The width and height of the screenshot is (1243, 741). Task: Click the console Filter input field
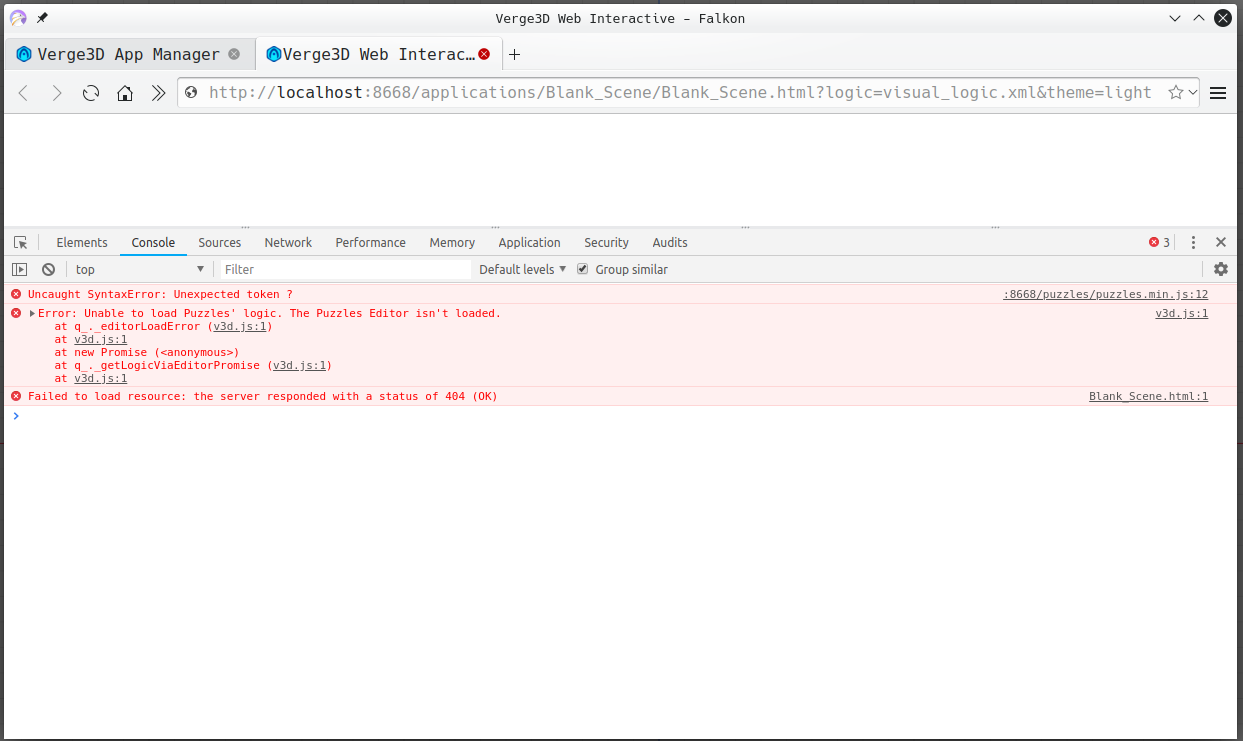point(345,269)
